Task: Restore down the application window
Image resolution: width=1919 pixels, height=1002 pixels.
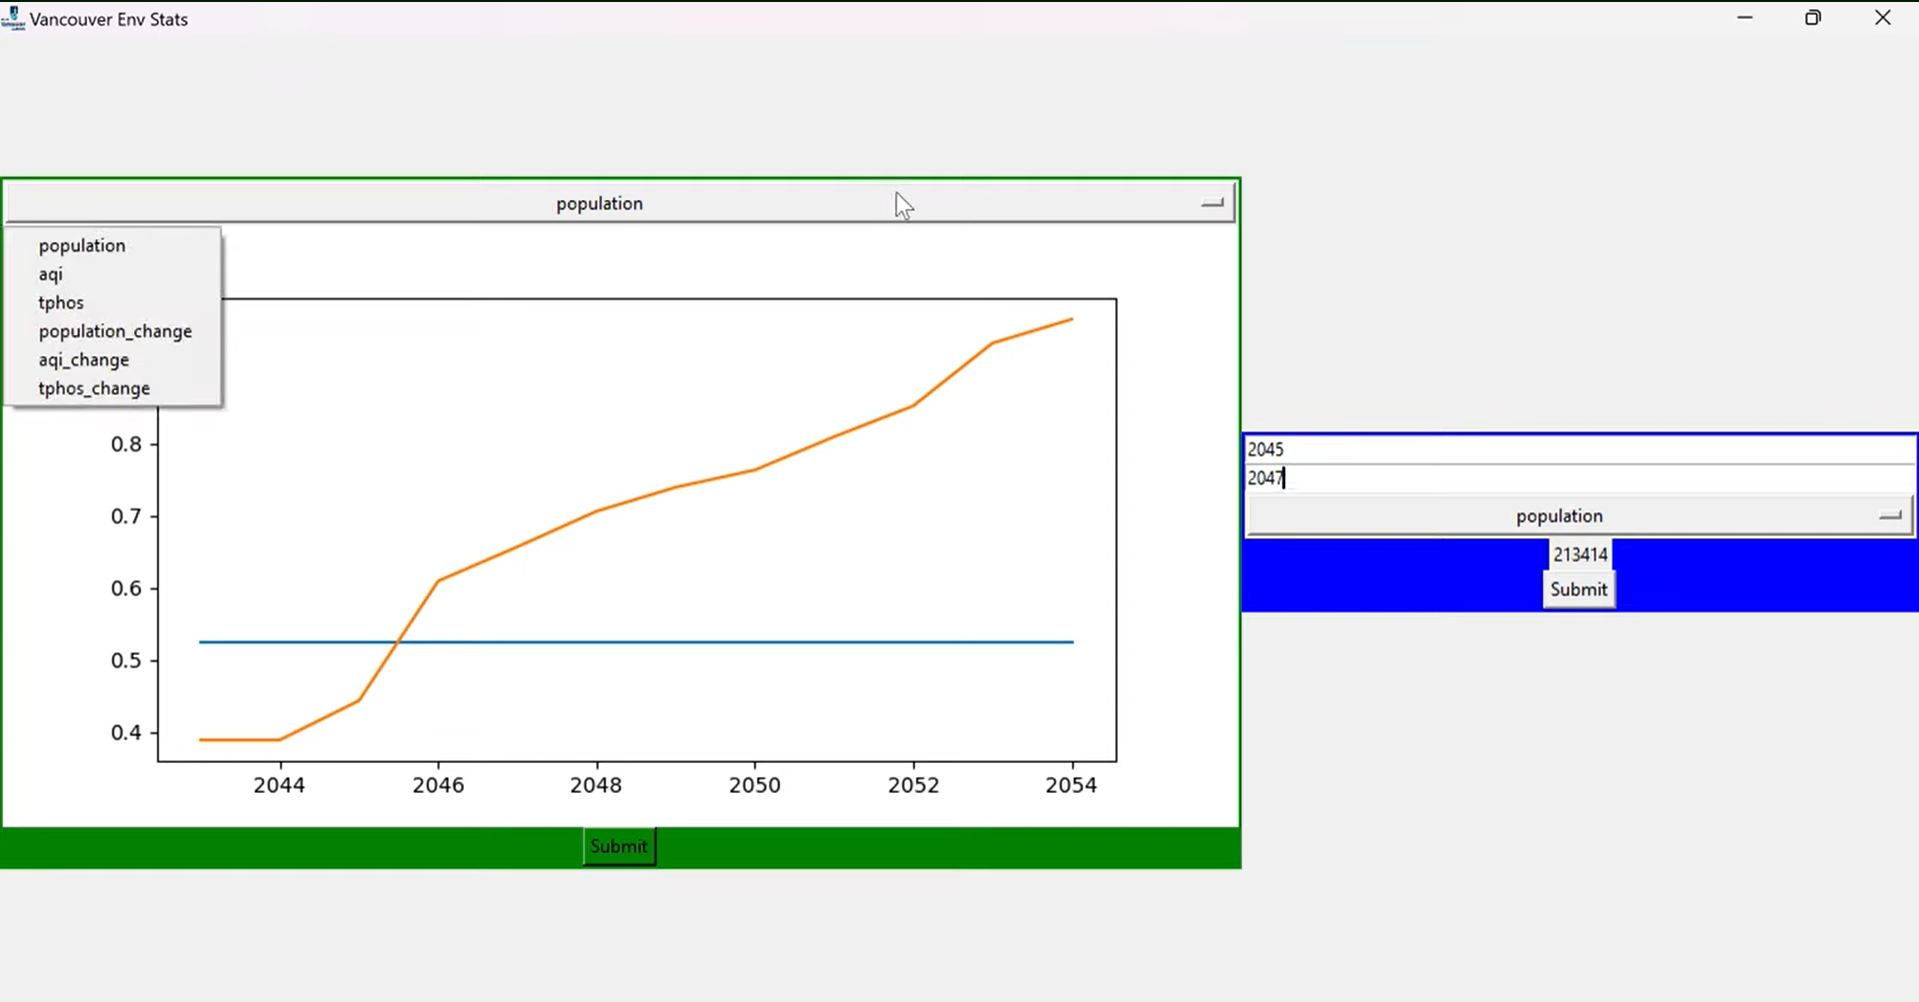Action: (1813, 18)
